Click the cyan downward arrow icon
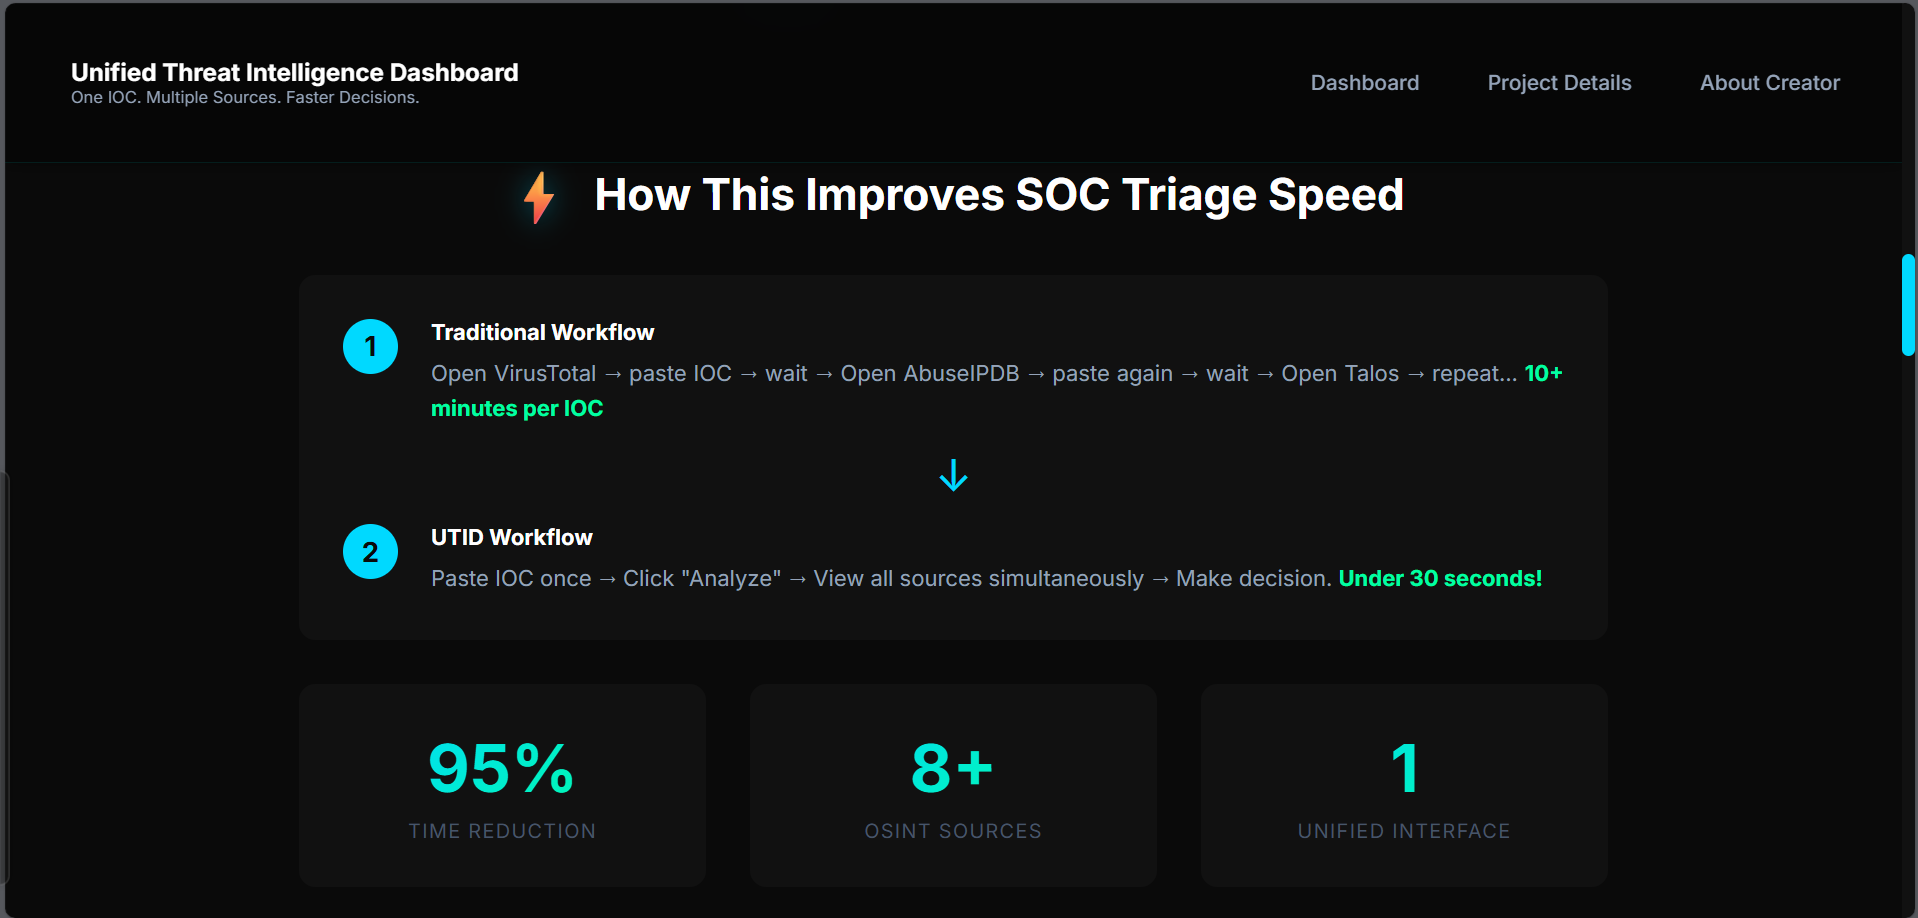 coord(953,475)
